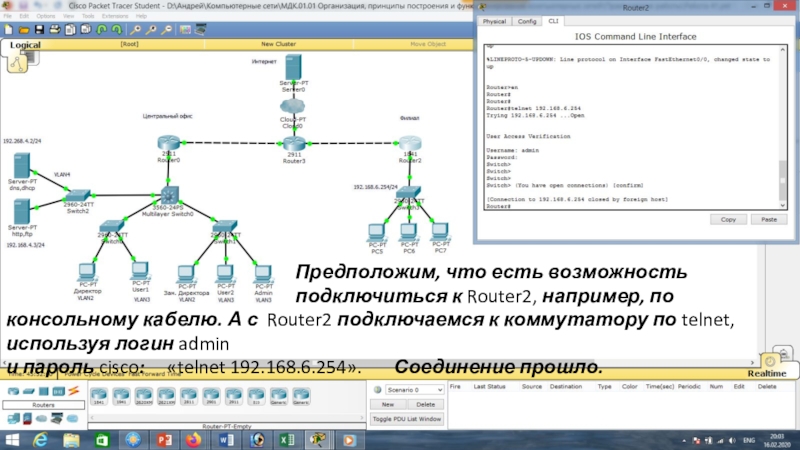This screenshot has height=450, width=800.
Task: Select Connections lightning bolt icon
Action: point(73,391)
